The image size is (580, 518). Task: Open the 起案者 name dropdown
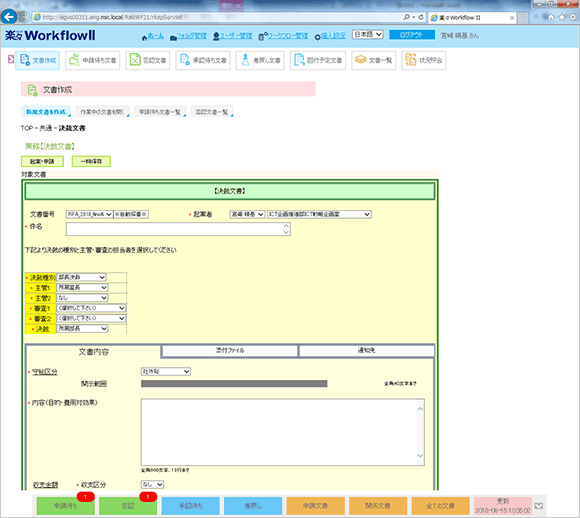coord(247,214)
